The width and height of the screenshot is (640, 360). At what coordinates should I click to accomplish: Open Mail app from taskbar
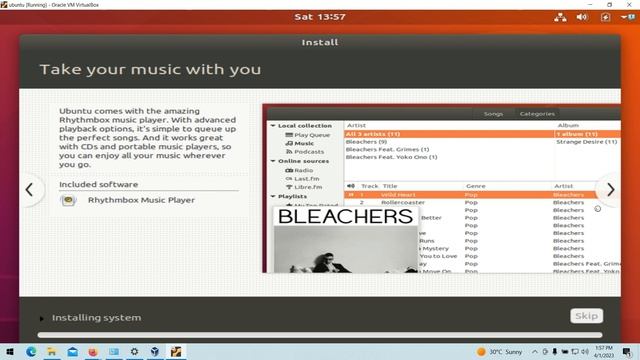coord(73,351)
